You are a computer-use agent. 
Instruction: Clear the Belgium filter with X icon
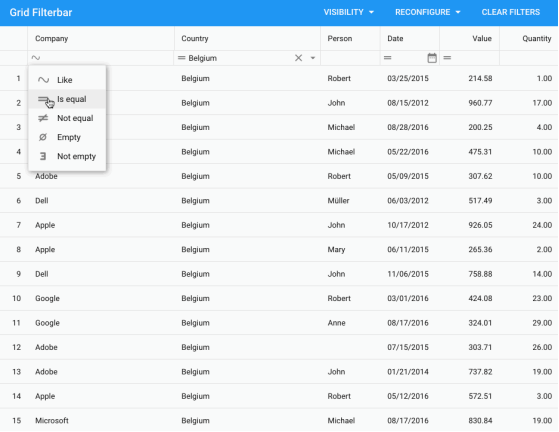pos(298,58)
